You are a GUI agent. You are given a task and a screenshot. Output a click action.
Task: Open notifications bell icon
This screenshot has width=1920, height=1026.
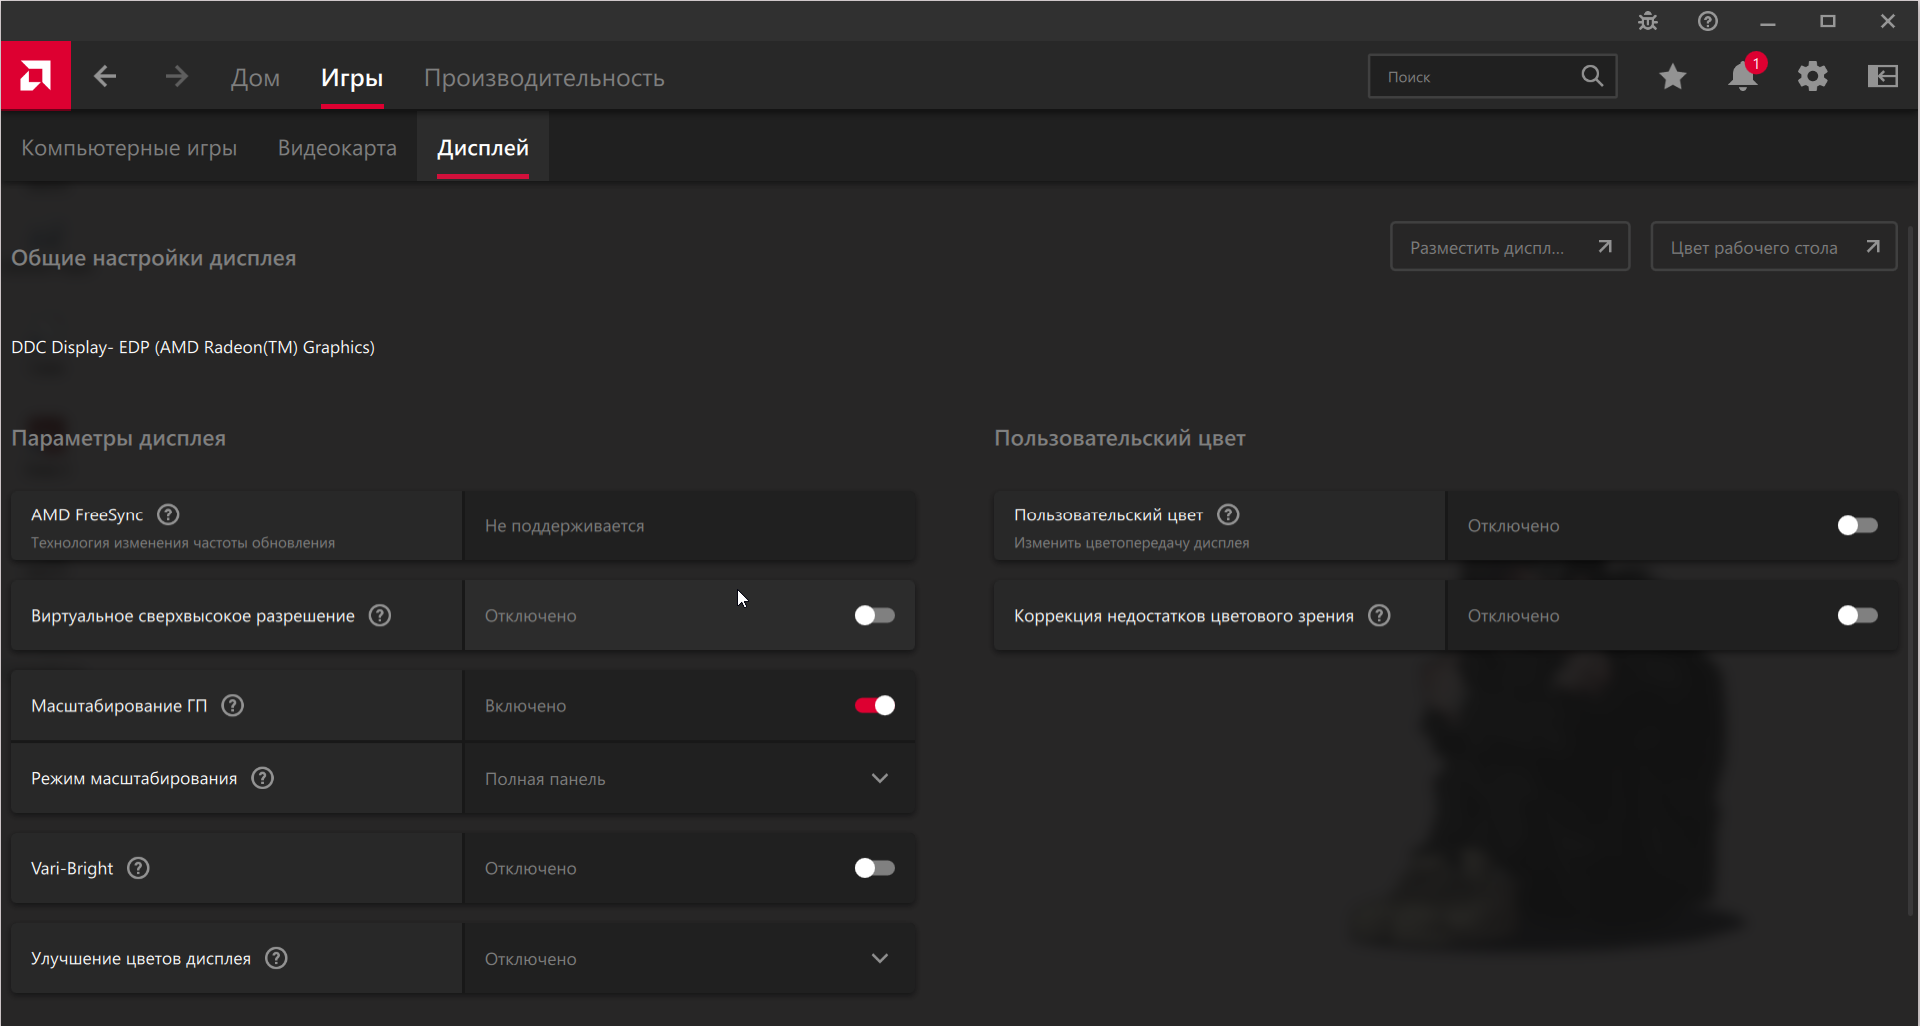1743,76
